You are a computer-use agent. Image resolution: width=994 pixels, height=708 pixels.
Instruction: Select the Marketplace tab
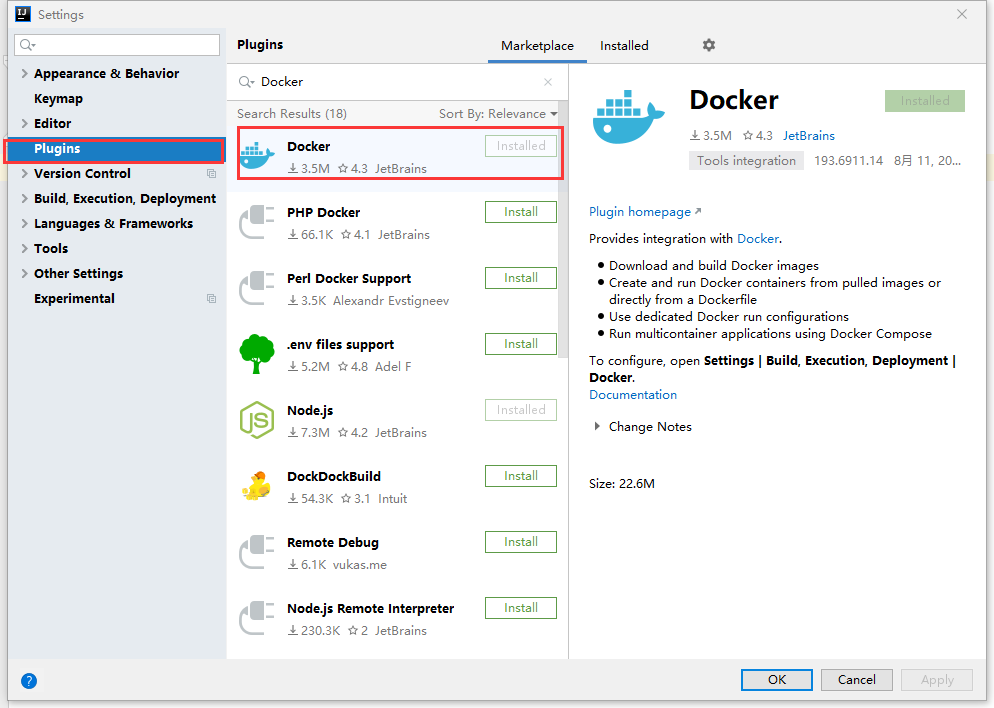[x=537, y=45]
